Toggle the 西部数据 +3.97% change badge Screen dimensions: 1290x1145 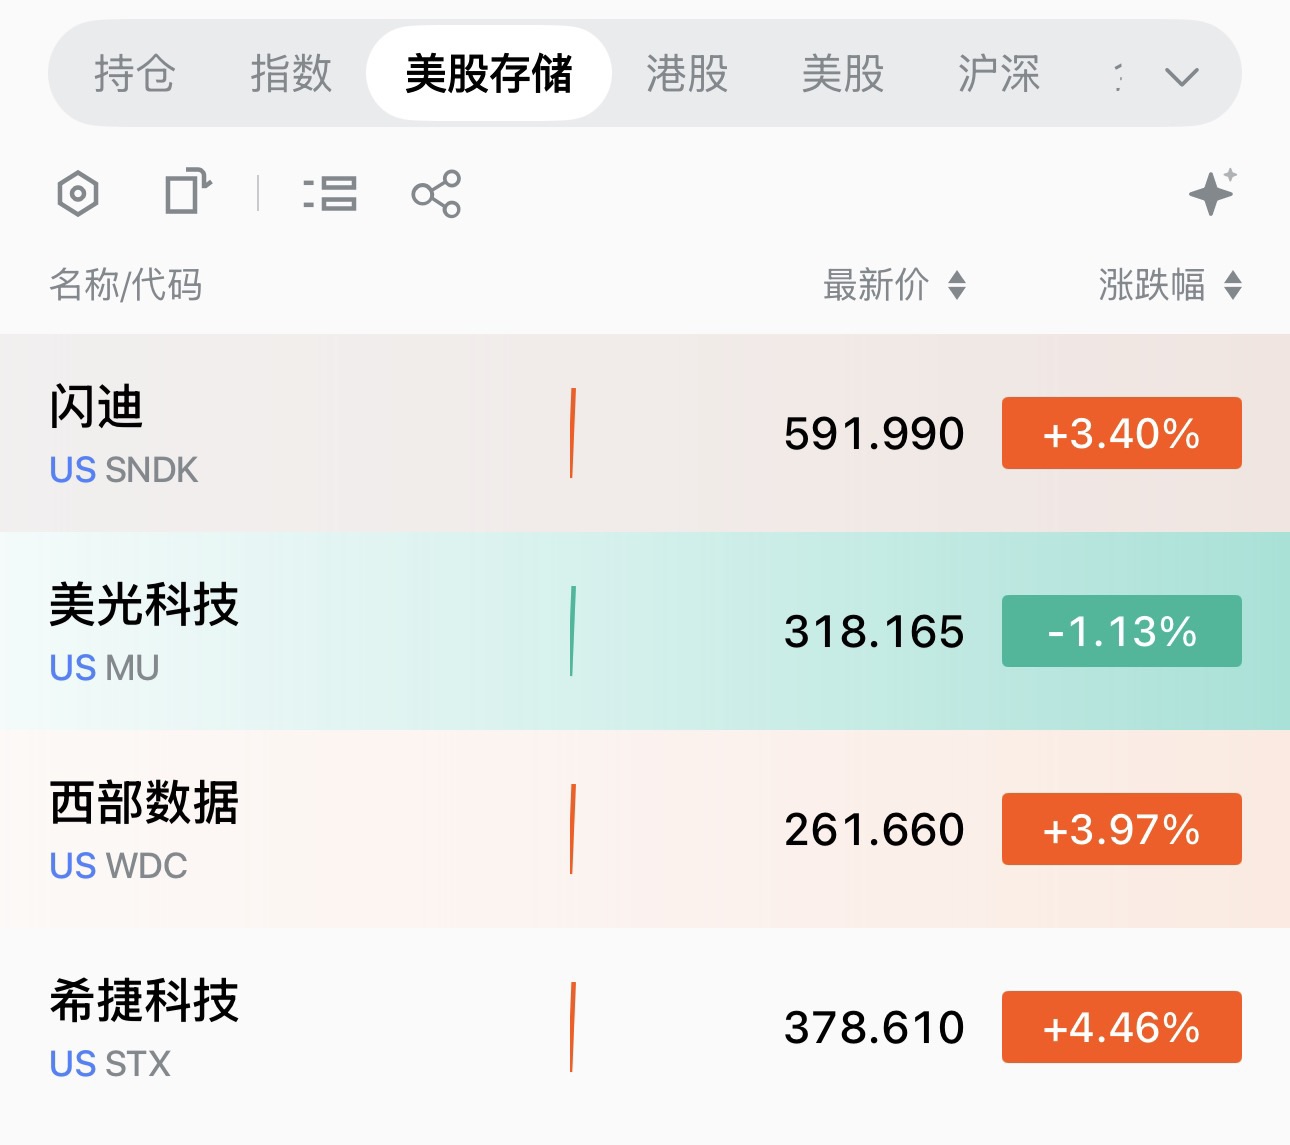[x=1121, y=829]
